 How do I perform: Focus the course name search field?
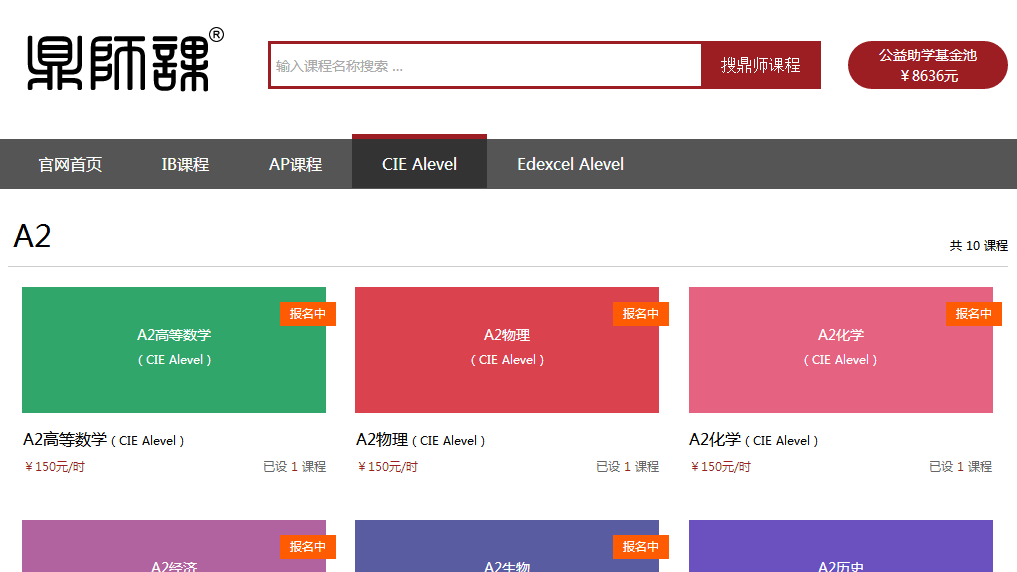point(485,66)
